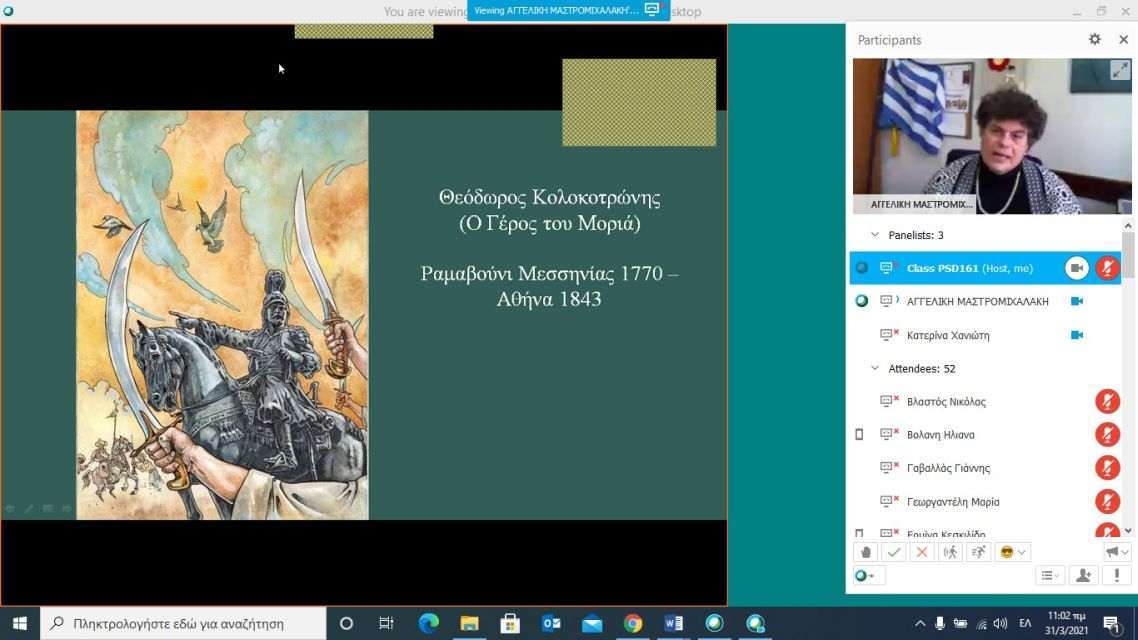
Task: Click the add participant icon
Action: [x=1083, y=575]
